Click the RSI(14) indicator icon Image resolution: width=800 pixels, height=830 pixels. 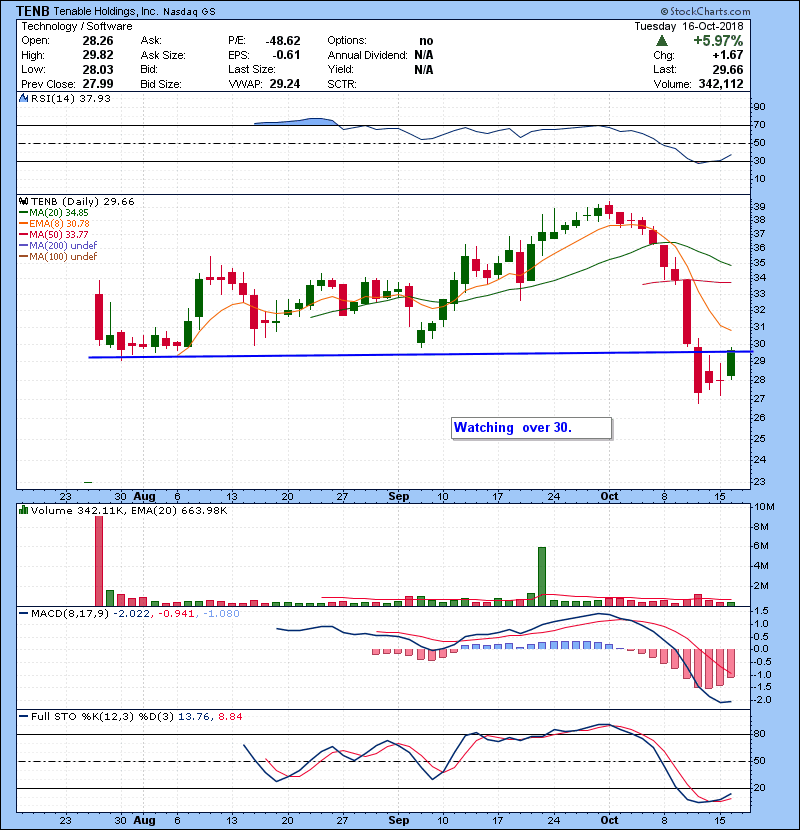click(23, 98)
